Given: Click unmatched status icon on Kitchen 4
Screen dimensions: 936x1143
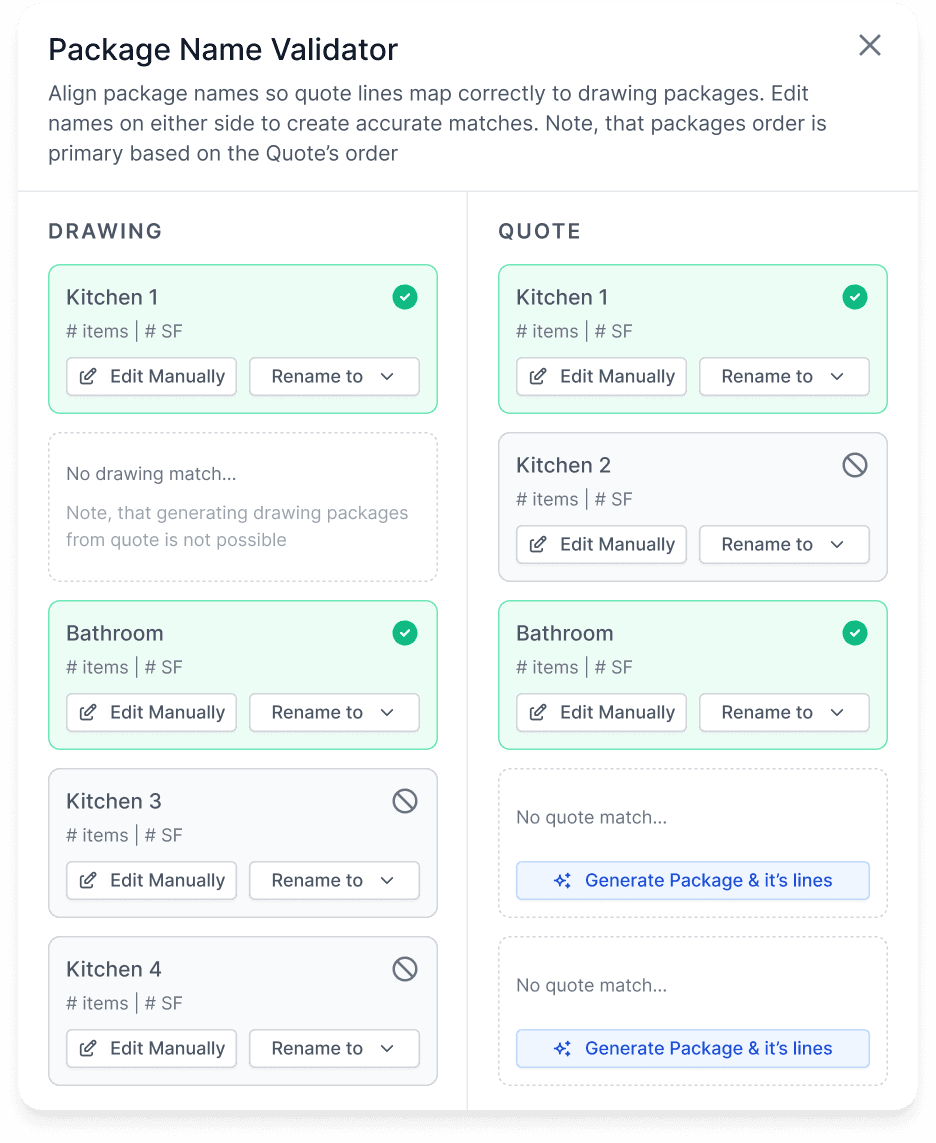Looking at the screenshot, I should 405,969.
